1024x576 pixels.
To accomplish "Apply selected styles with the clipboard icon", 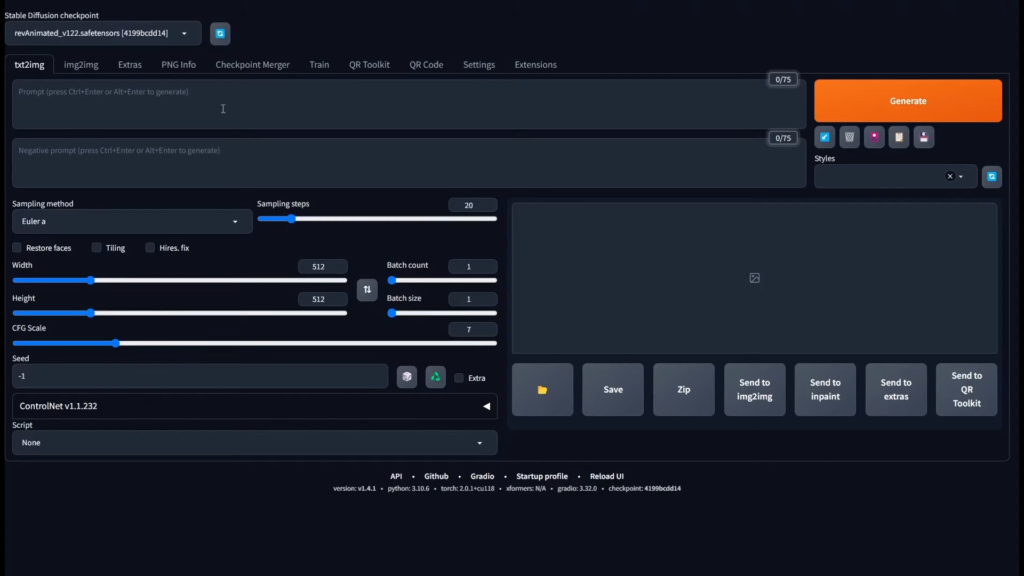I will pyautogui.click(x=899, y=137).
